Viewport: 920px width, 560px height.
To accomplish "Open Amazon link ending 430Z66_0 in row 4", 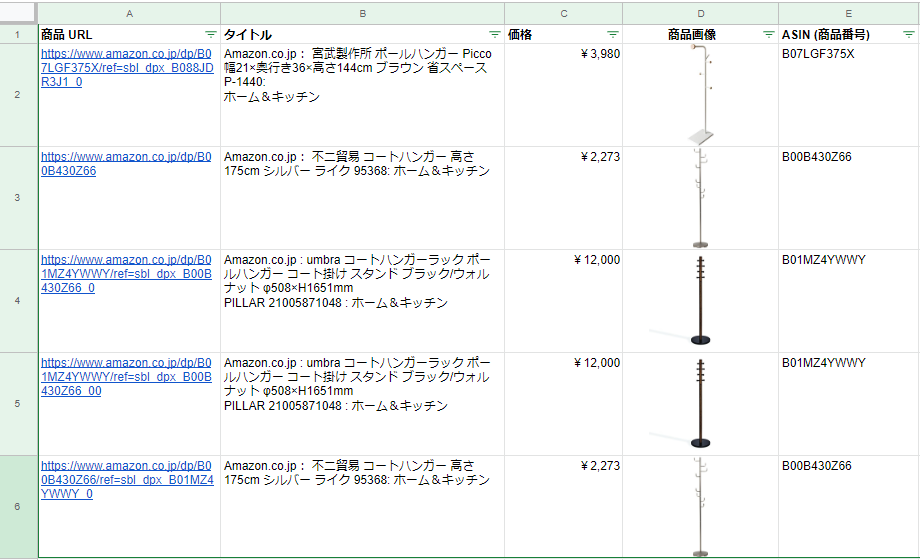I will point(126,274).
